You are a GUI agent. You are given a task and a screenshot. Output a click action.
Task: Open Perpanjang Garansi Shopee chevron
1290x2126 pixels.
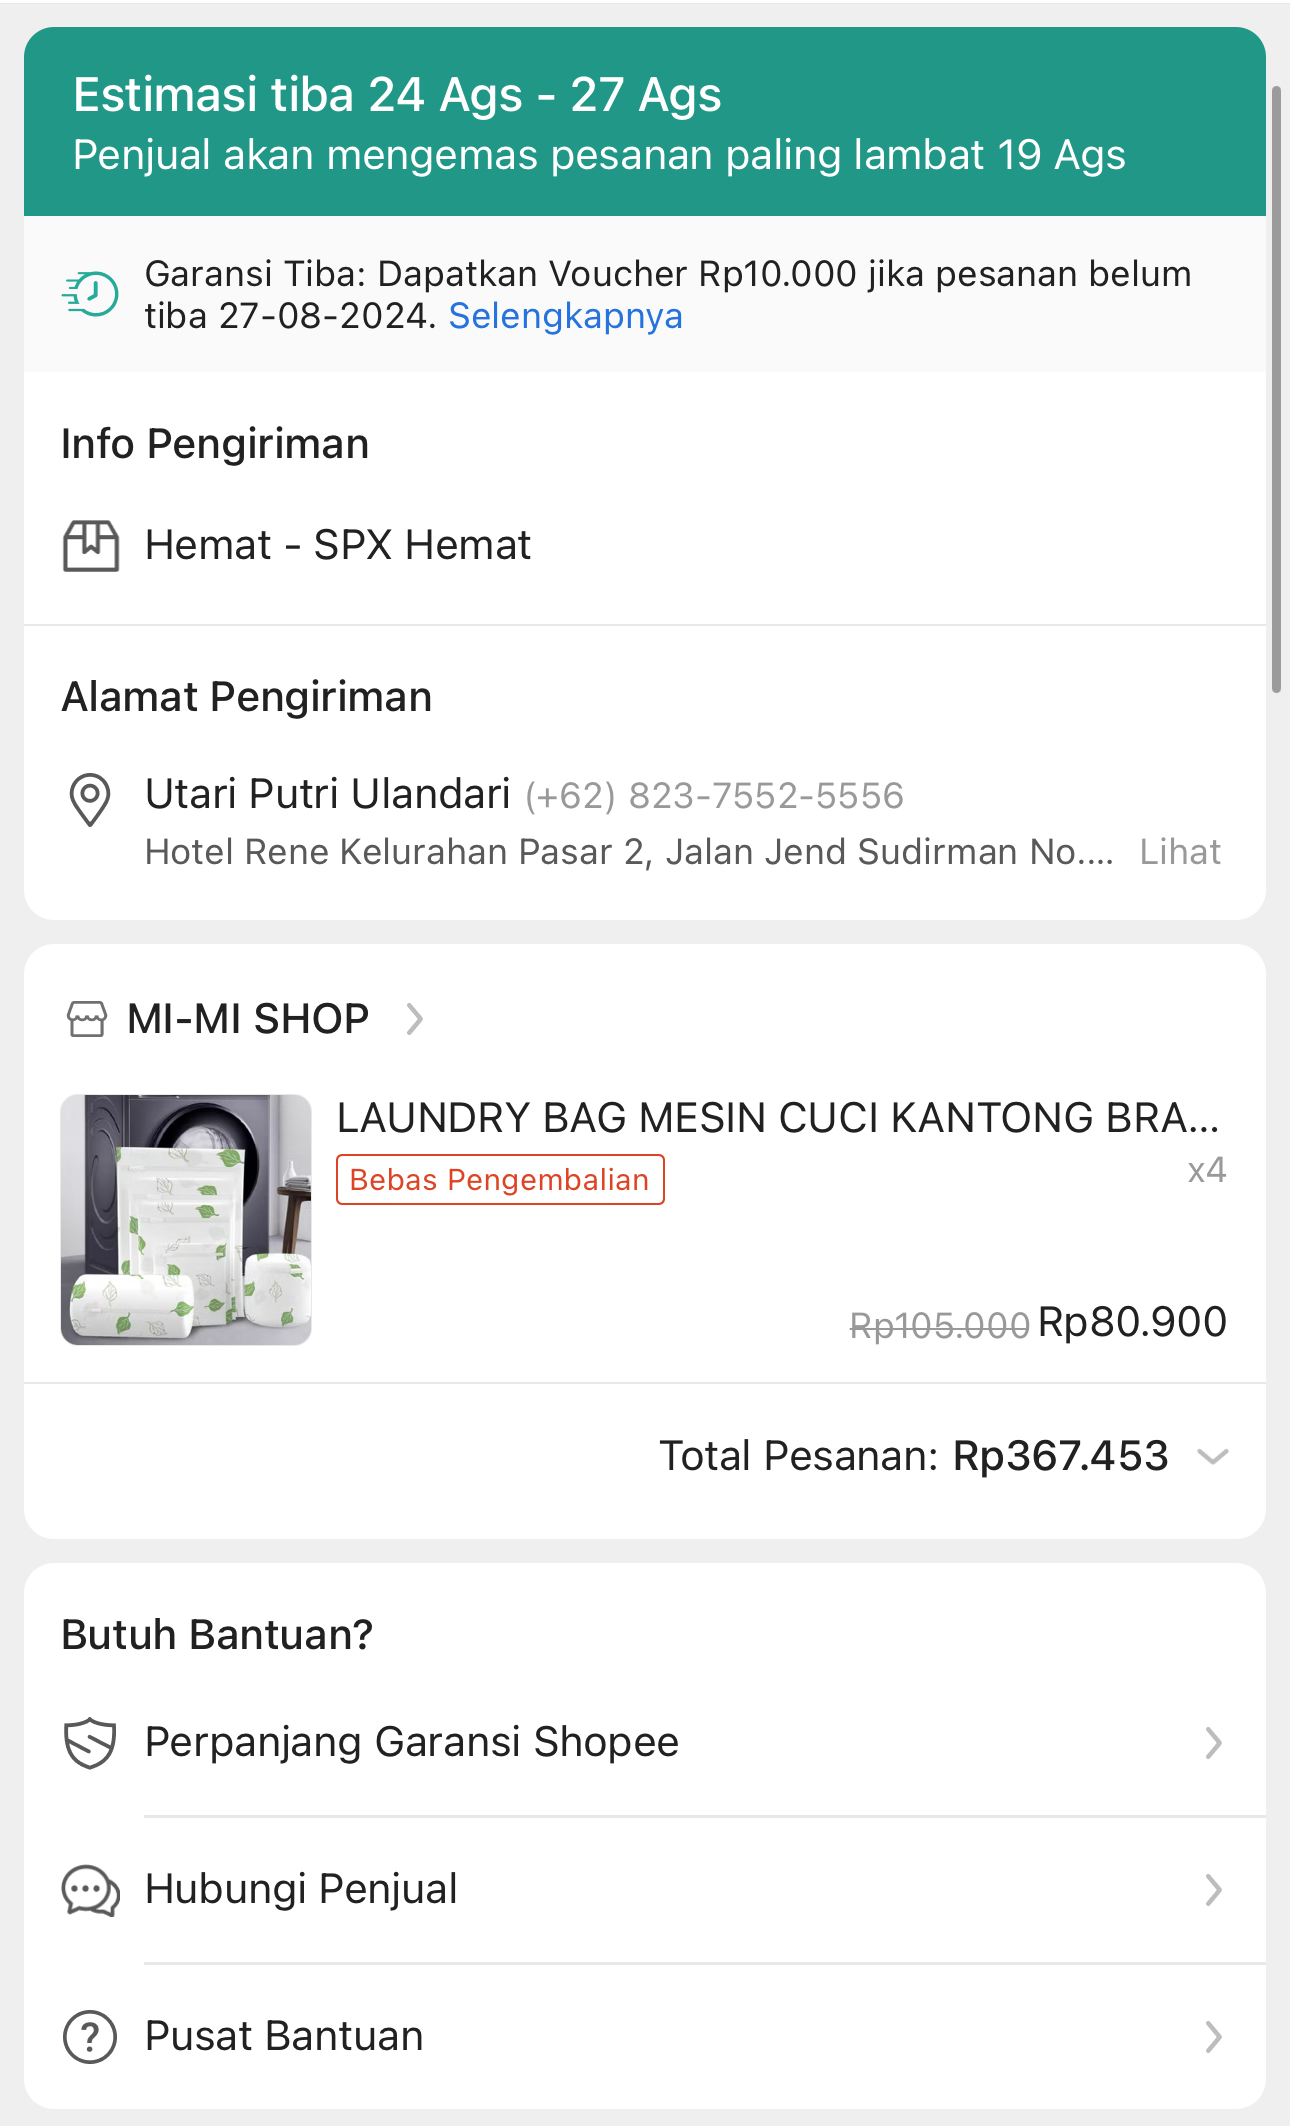pos(1213,1743)
